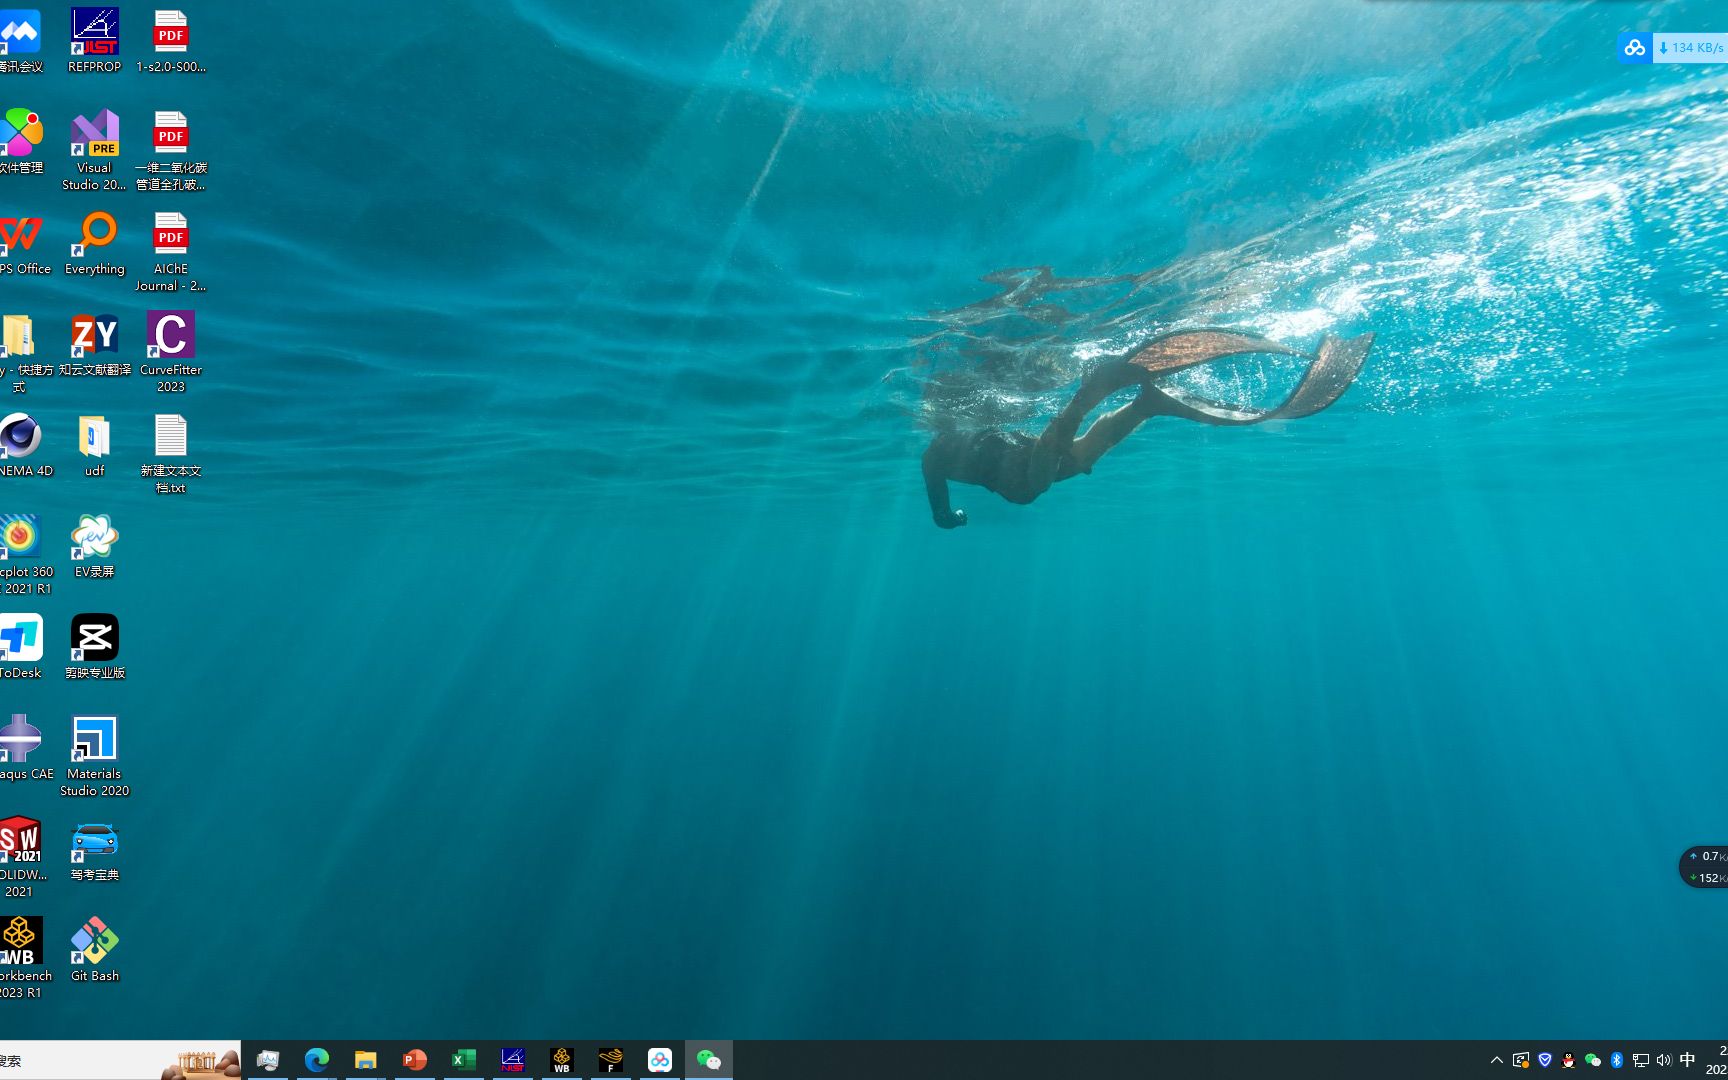This screenshot has height=1080, width=1728.
Task: Open the 软件管理 shortcut
Action: (21, 142)
